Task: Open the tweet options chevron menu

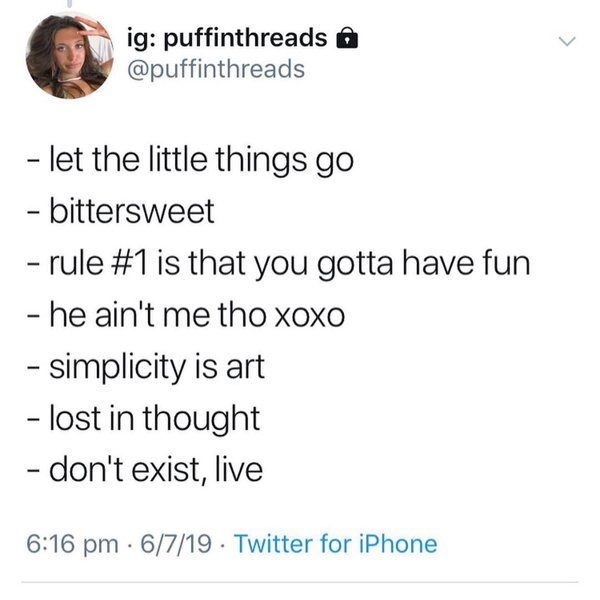Action: pyautogui.click(x=567, y=42)
